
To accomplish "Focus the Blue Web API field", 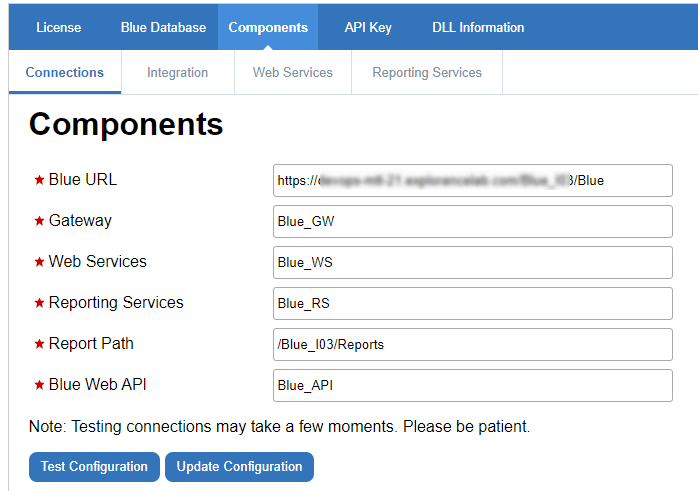I will pos(473,385).
